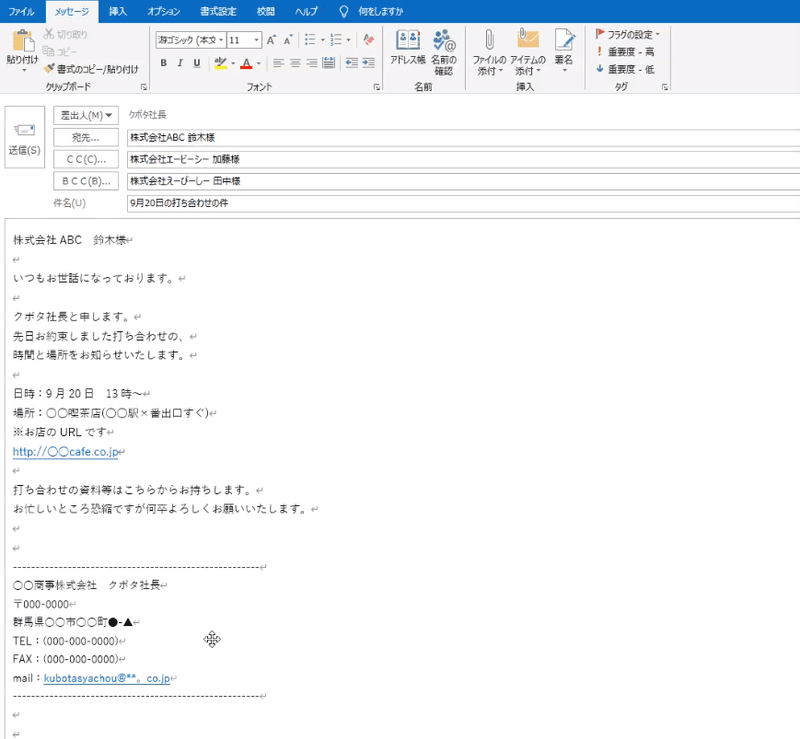Screen dimensions: 800x739
Task: Decrease indent level
Action: pyautogui.click(x=352, y=63)
